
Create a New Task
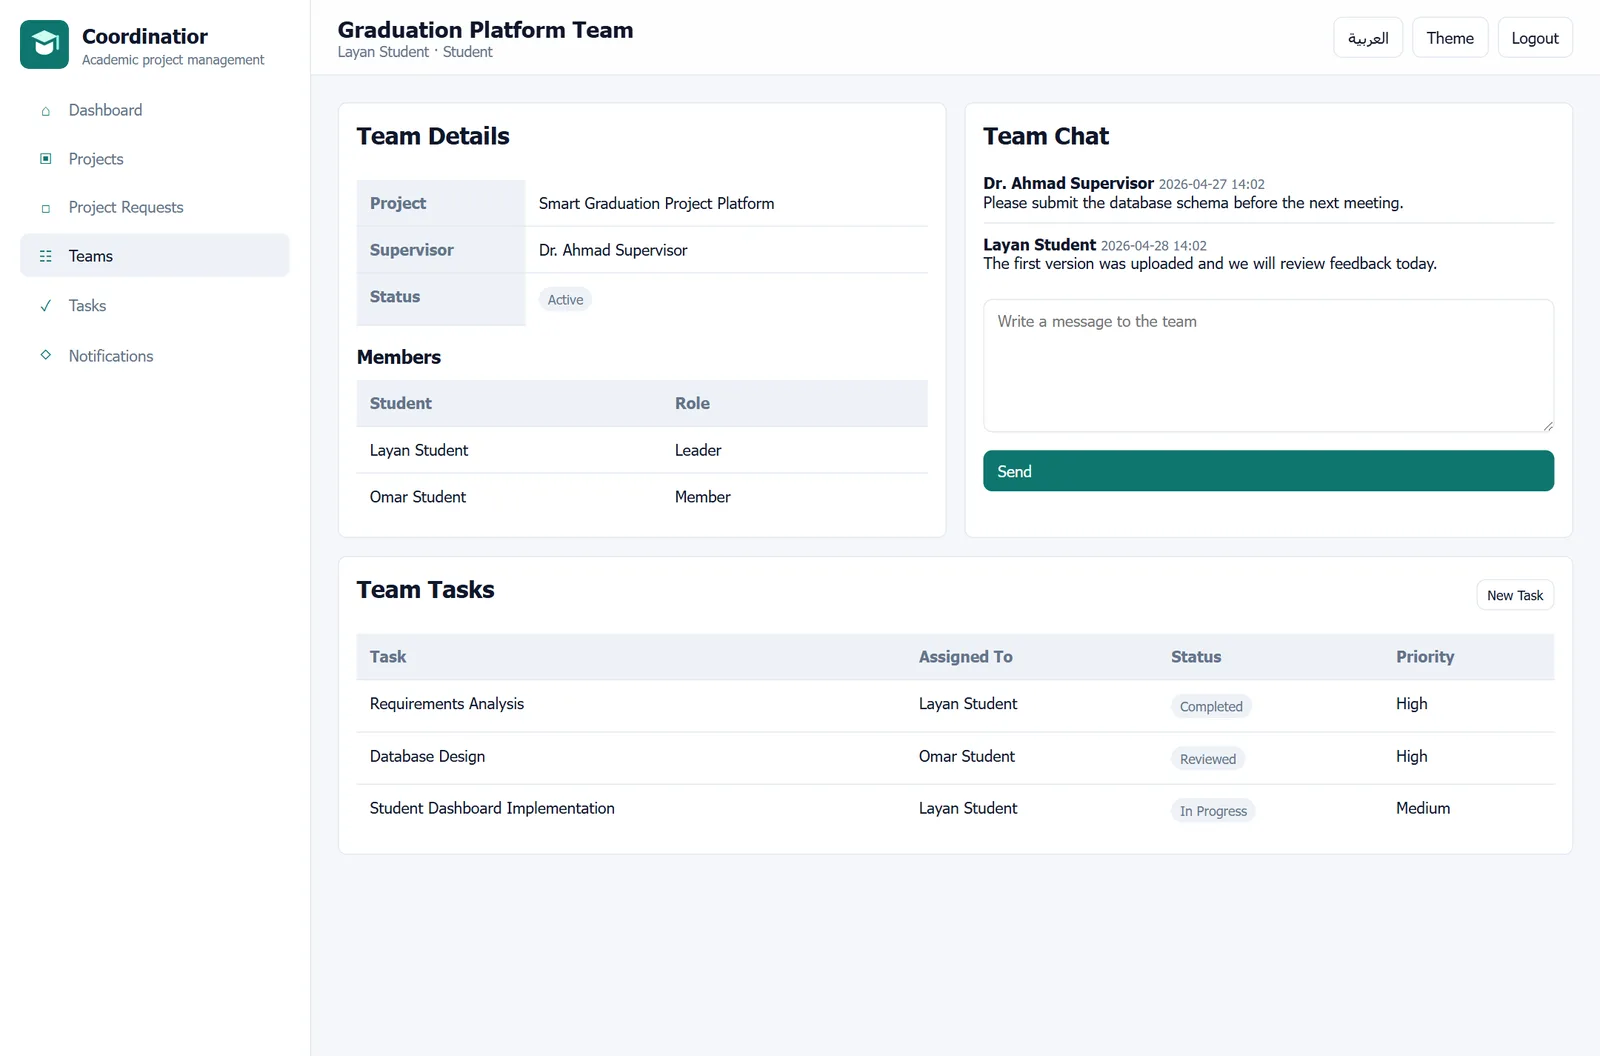(1515, 595)
